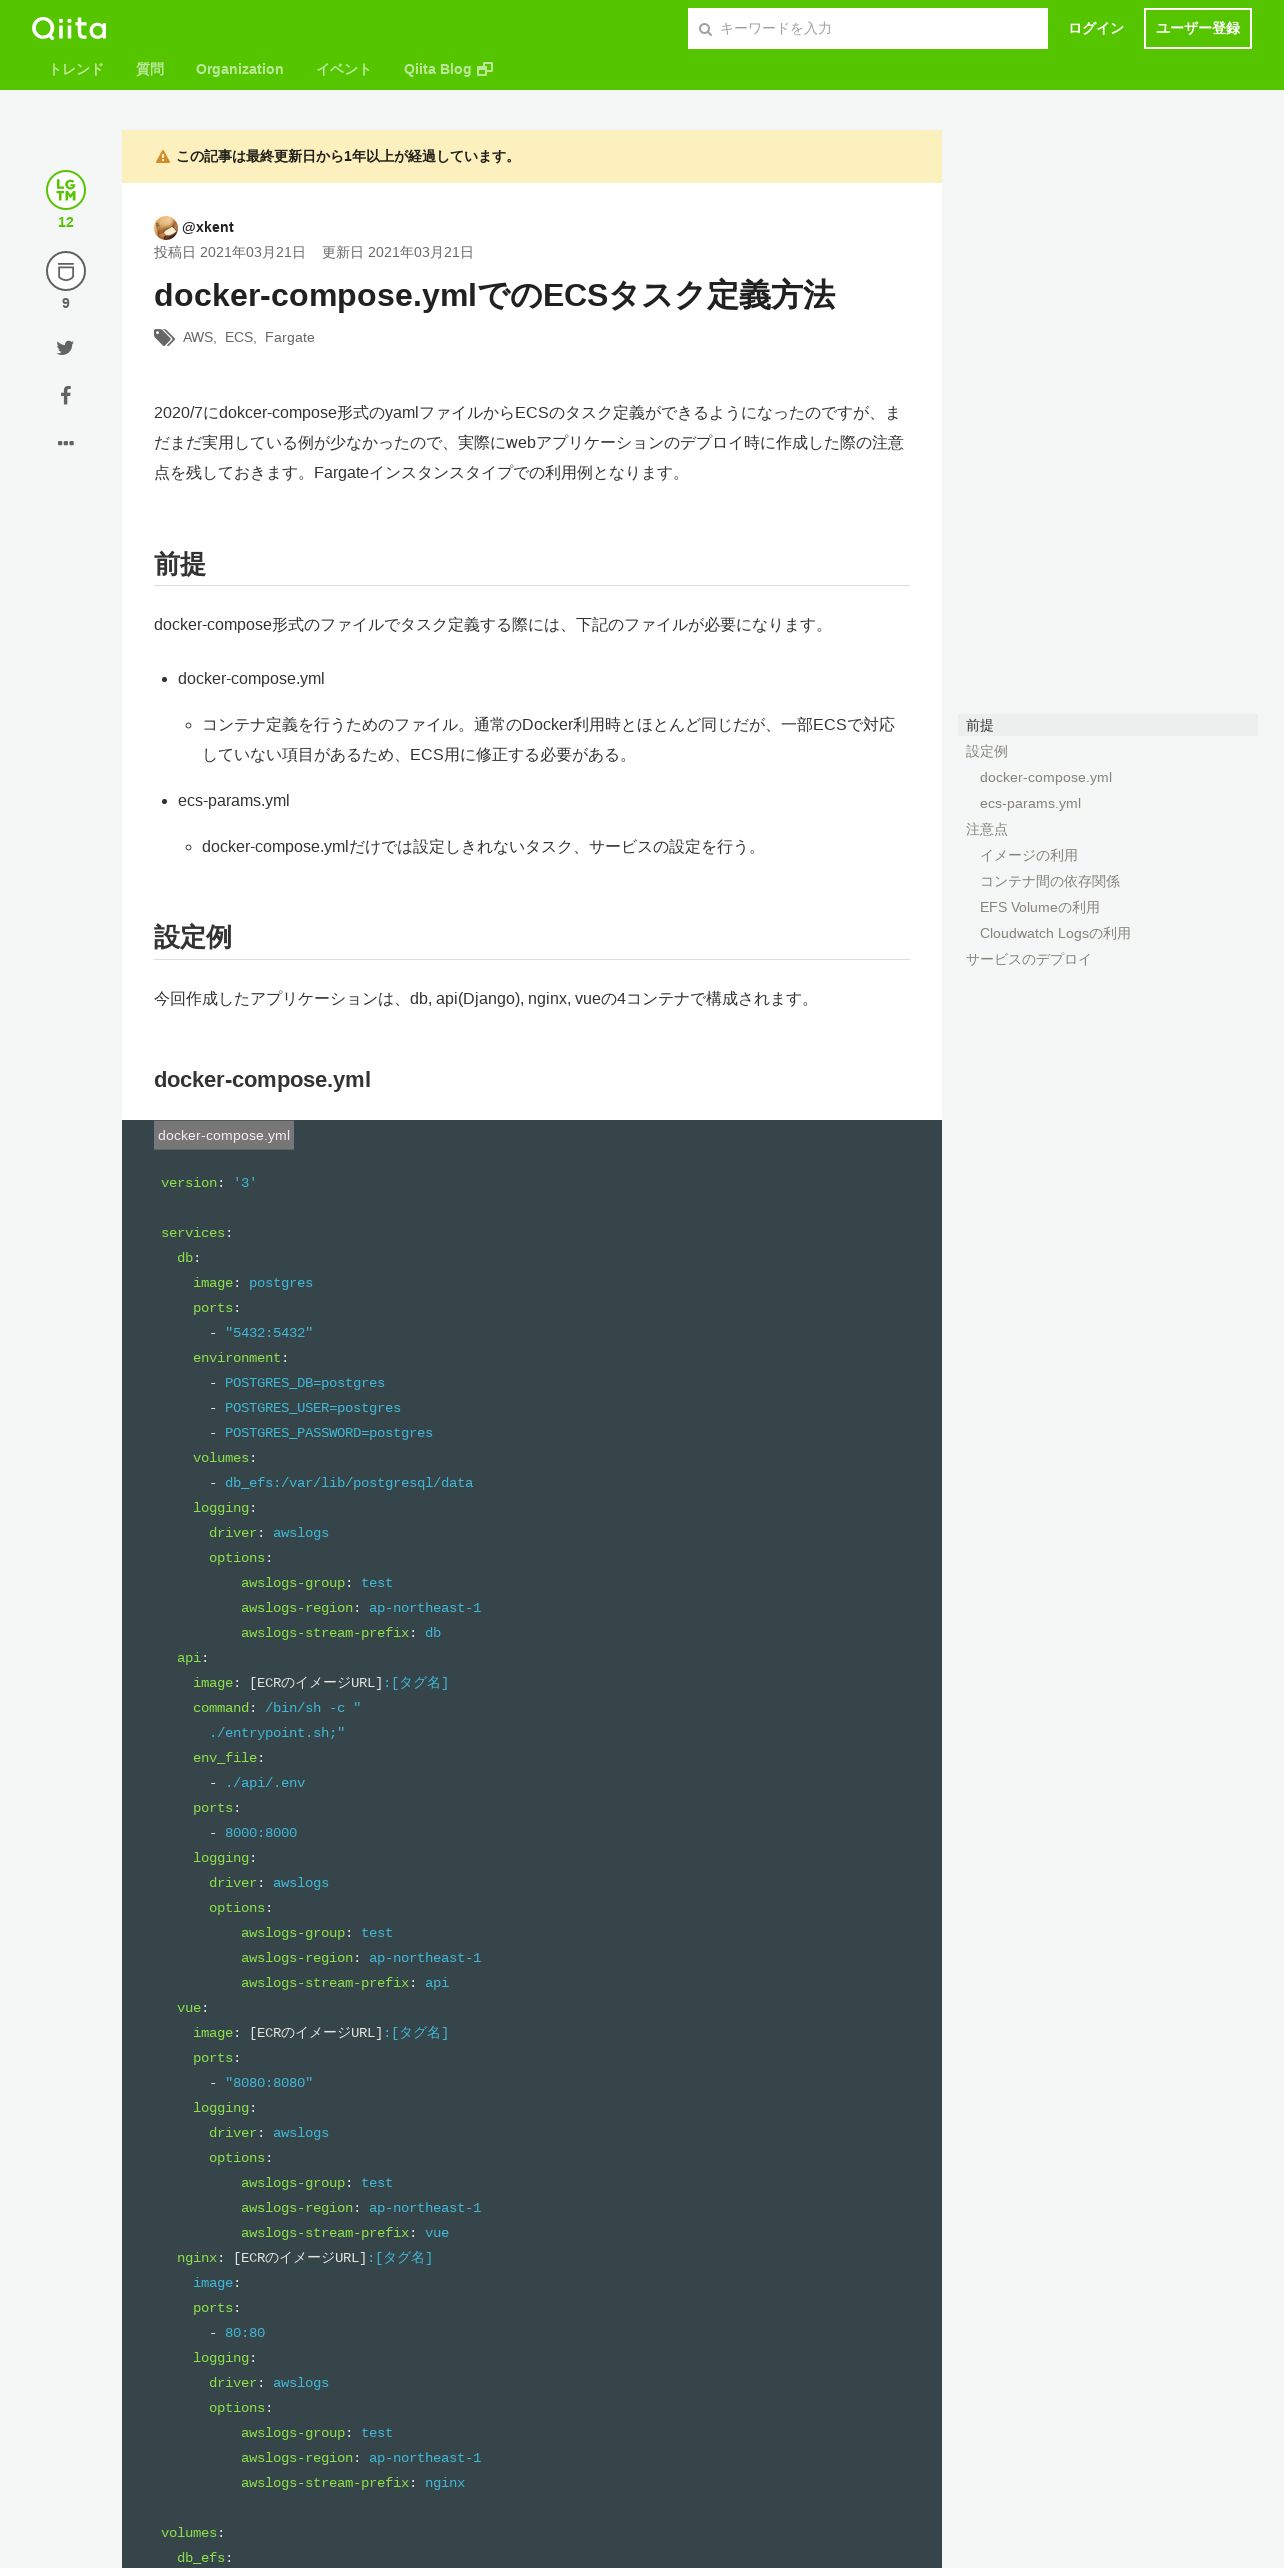
Task: Click the "5432:5432" port value
Action: (x=269, y=1333)
